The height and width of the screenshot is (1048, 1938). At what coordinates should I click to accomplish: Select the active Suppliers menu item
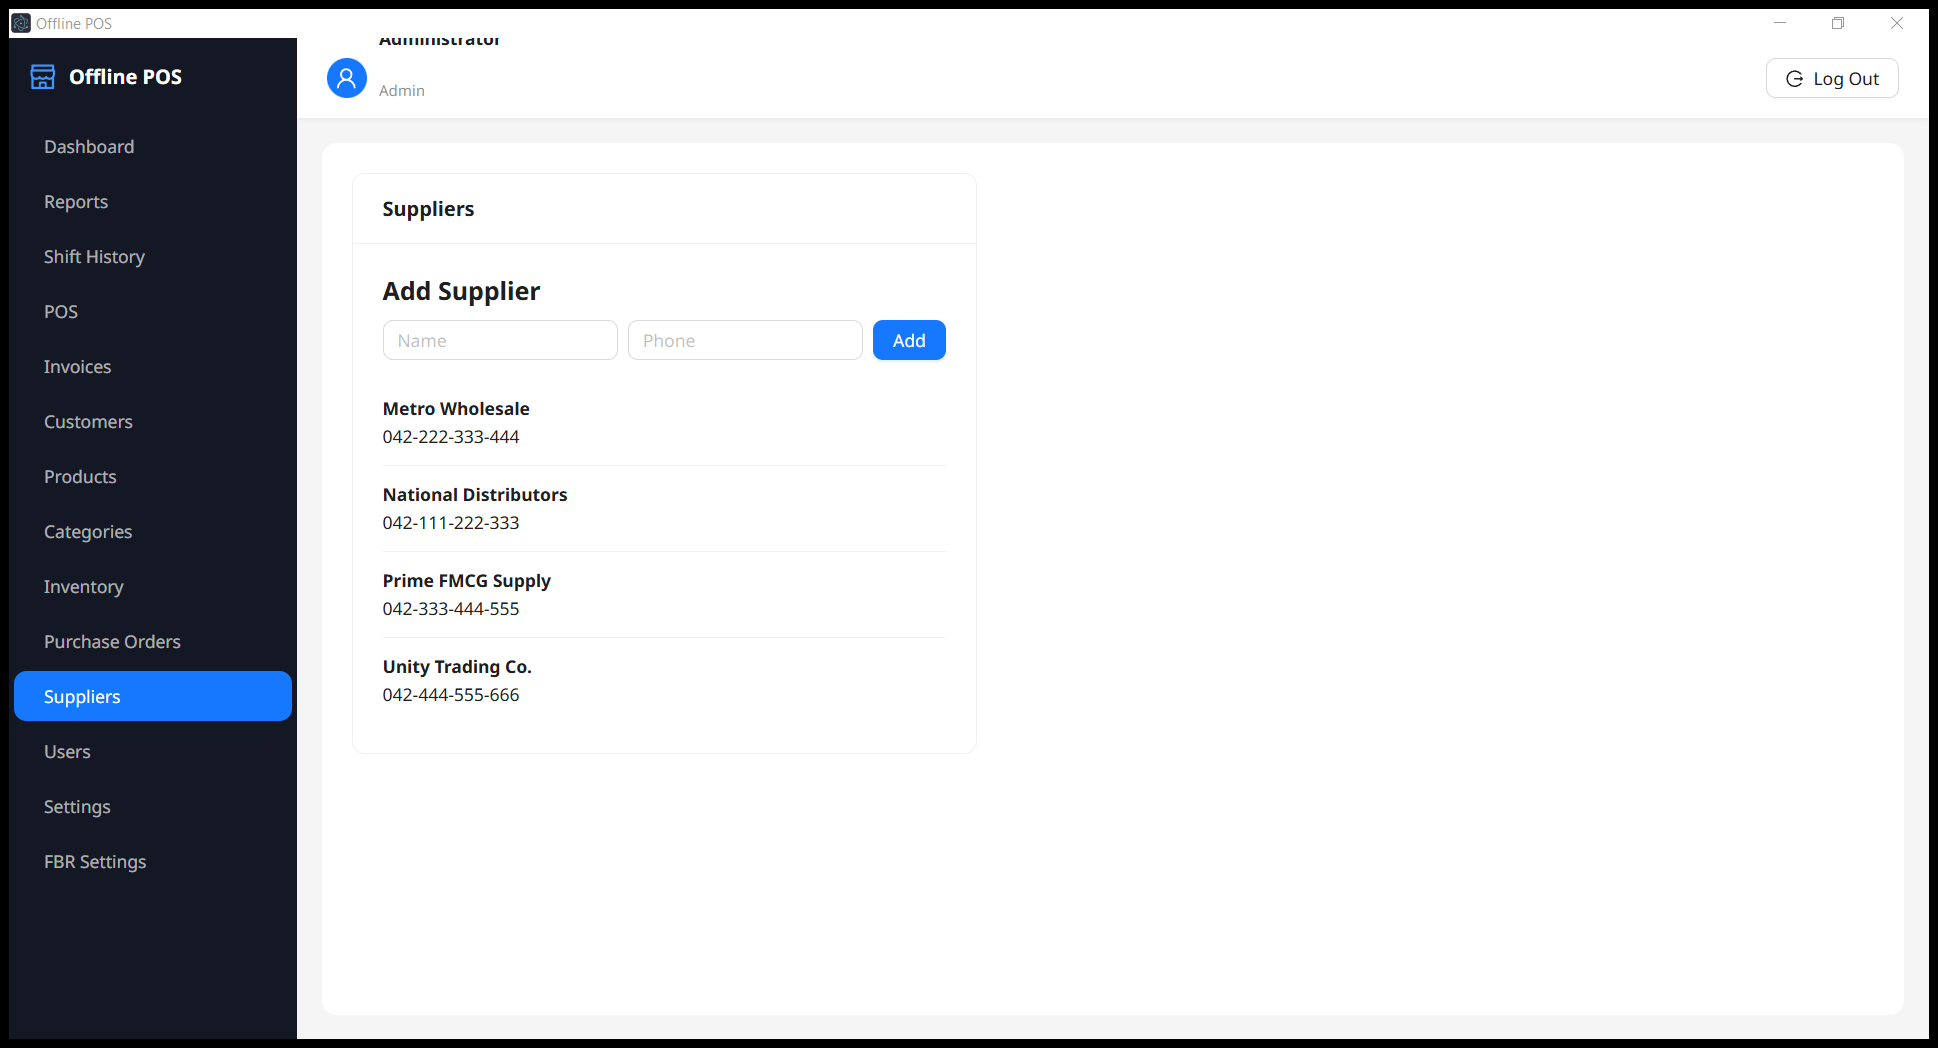(x=153, y=696)
